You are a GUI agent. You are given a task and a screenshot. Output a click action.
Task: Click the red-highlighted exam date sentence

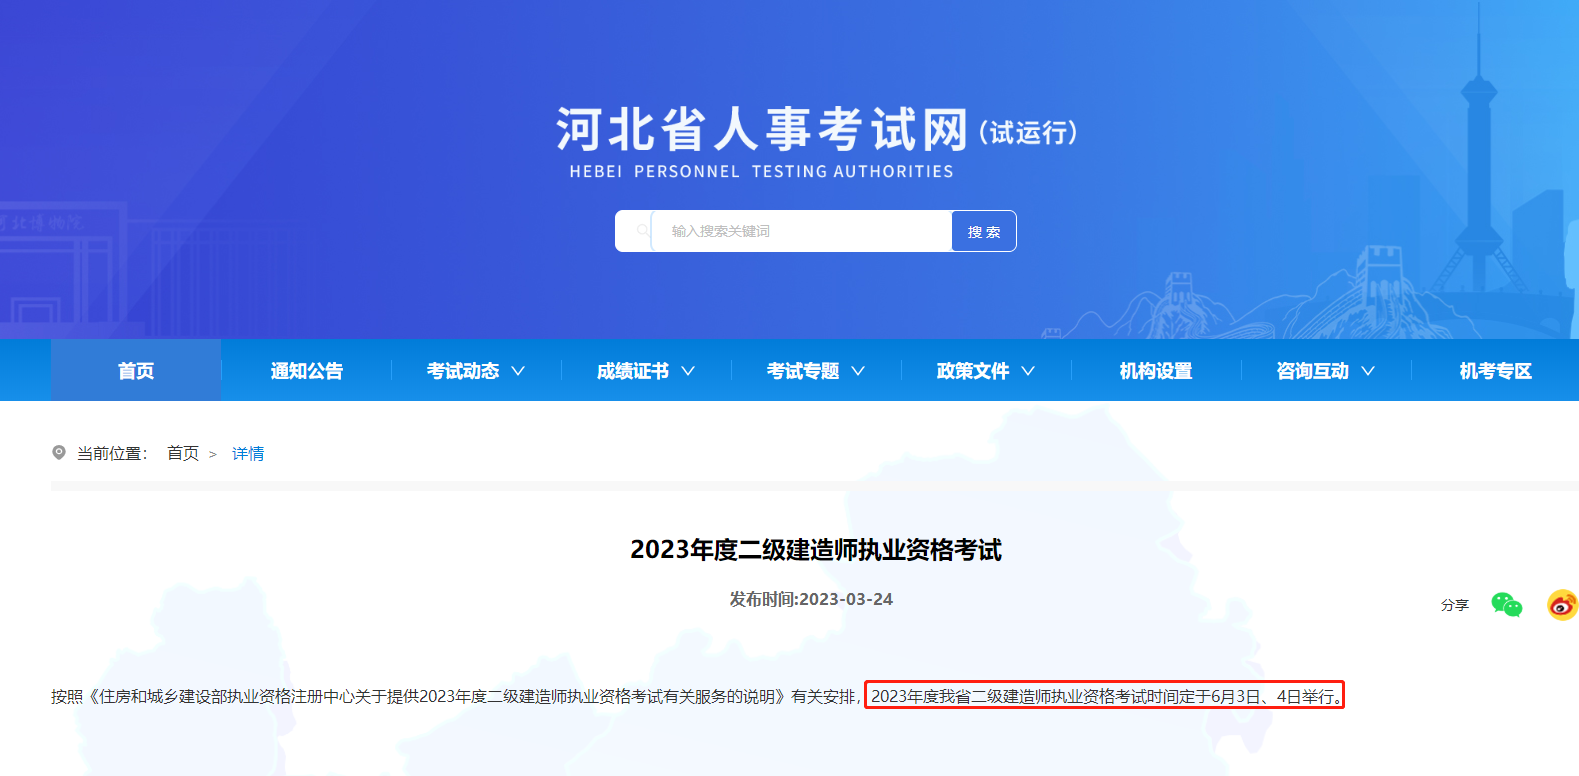[x=1104, y=696]
